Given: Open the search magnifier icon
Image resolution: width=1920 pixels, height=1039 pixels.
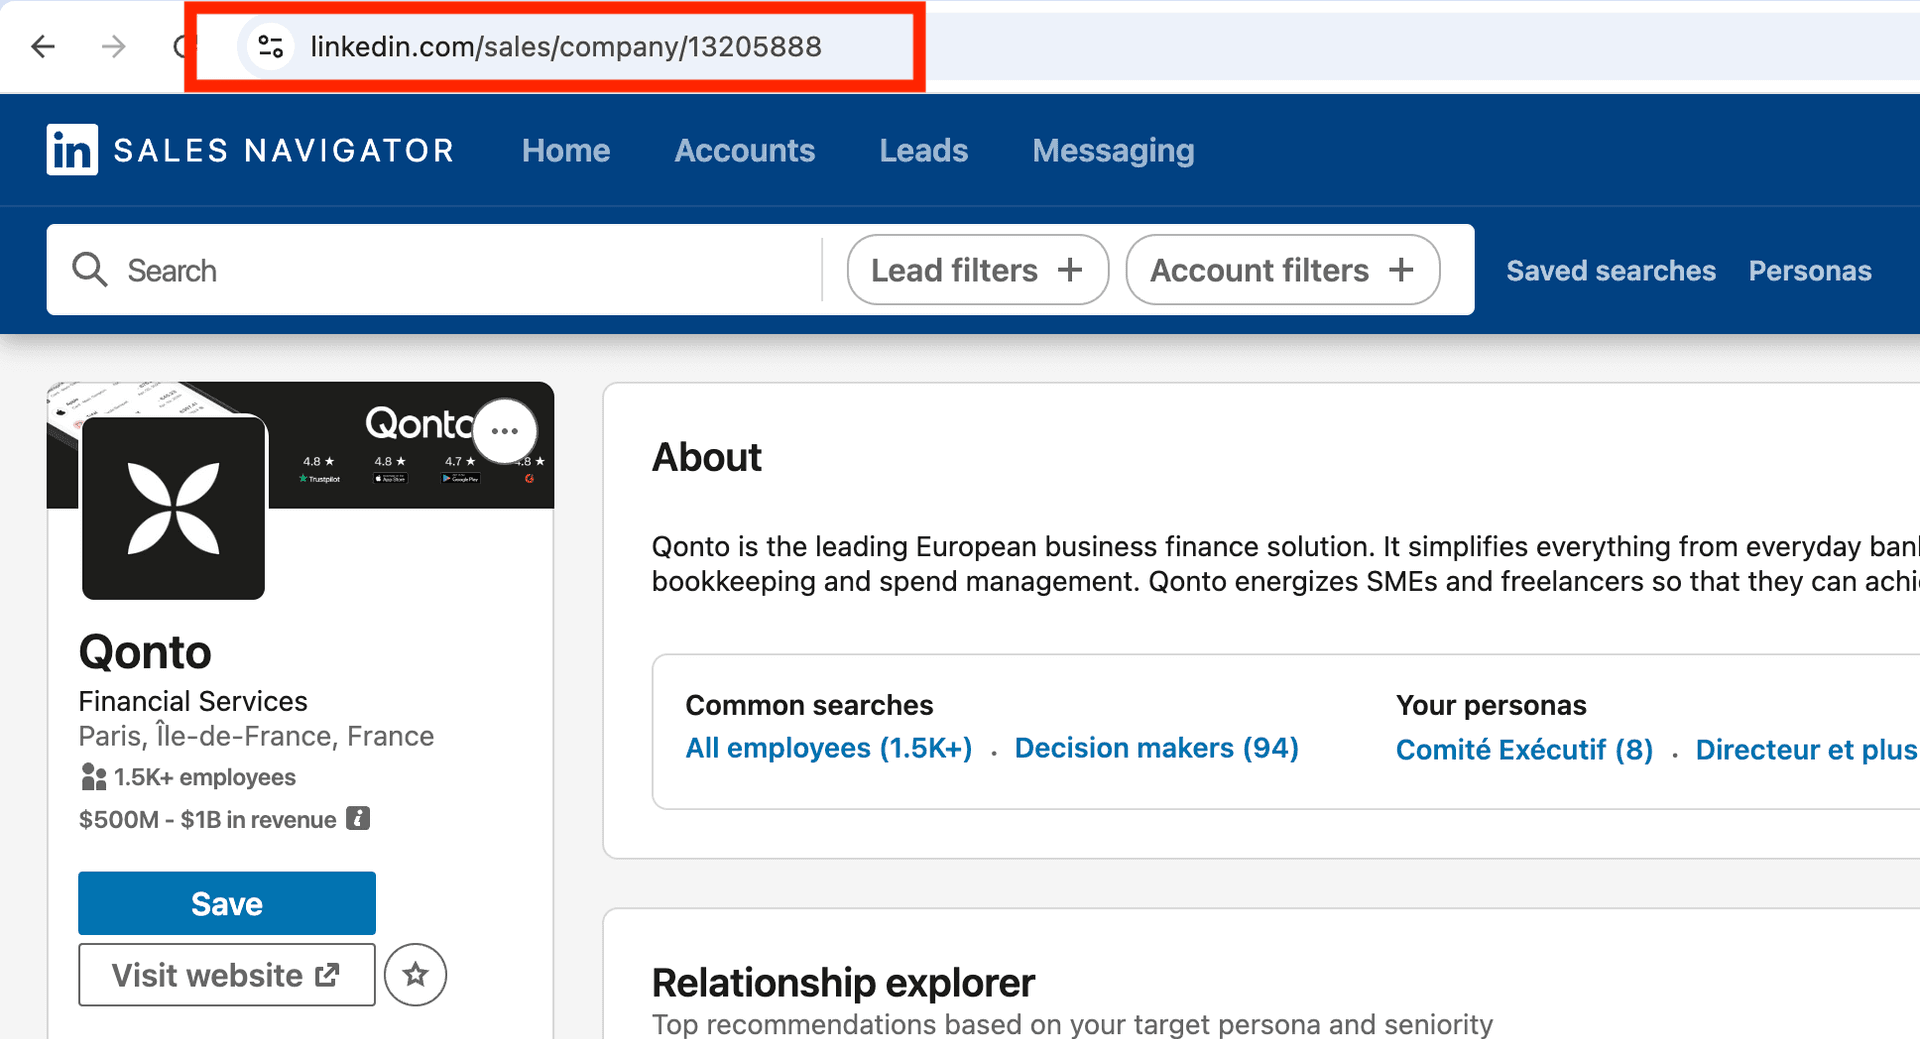Looking at the screenshot, I should [x=89, y=269].
